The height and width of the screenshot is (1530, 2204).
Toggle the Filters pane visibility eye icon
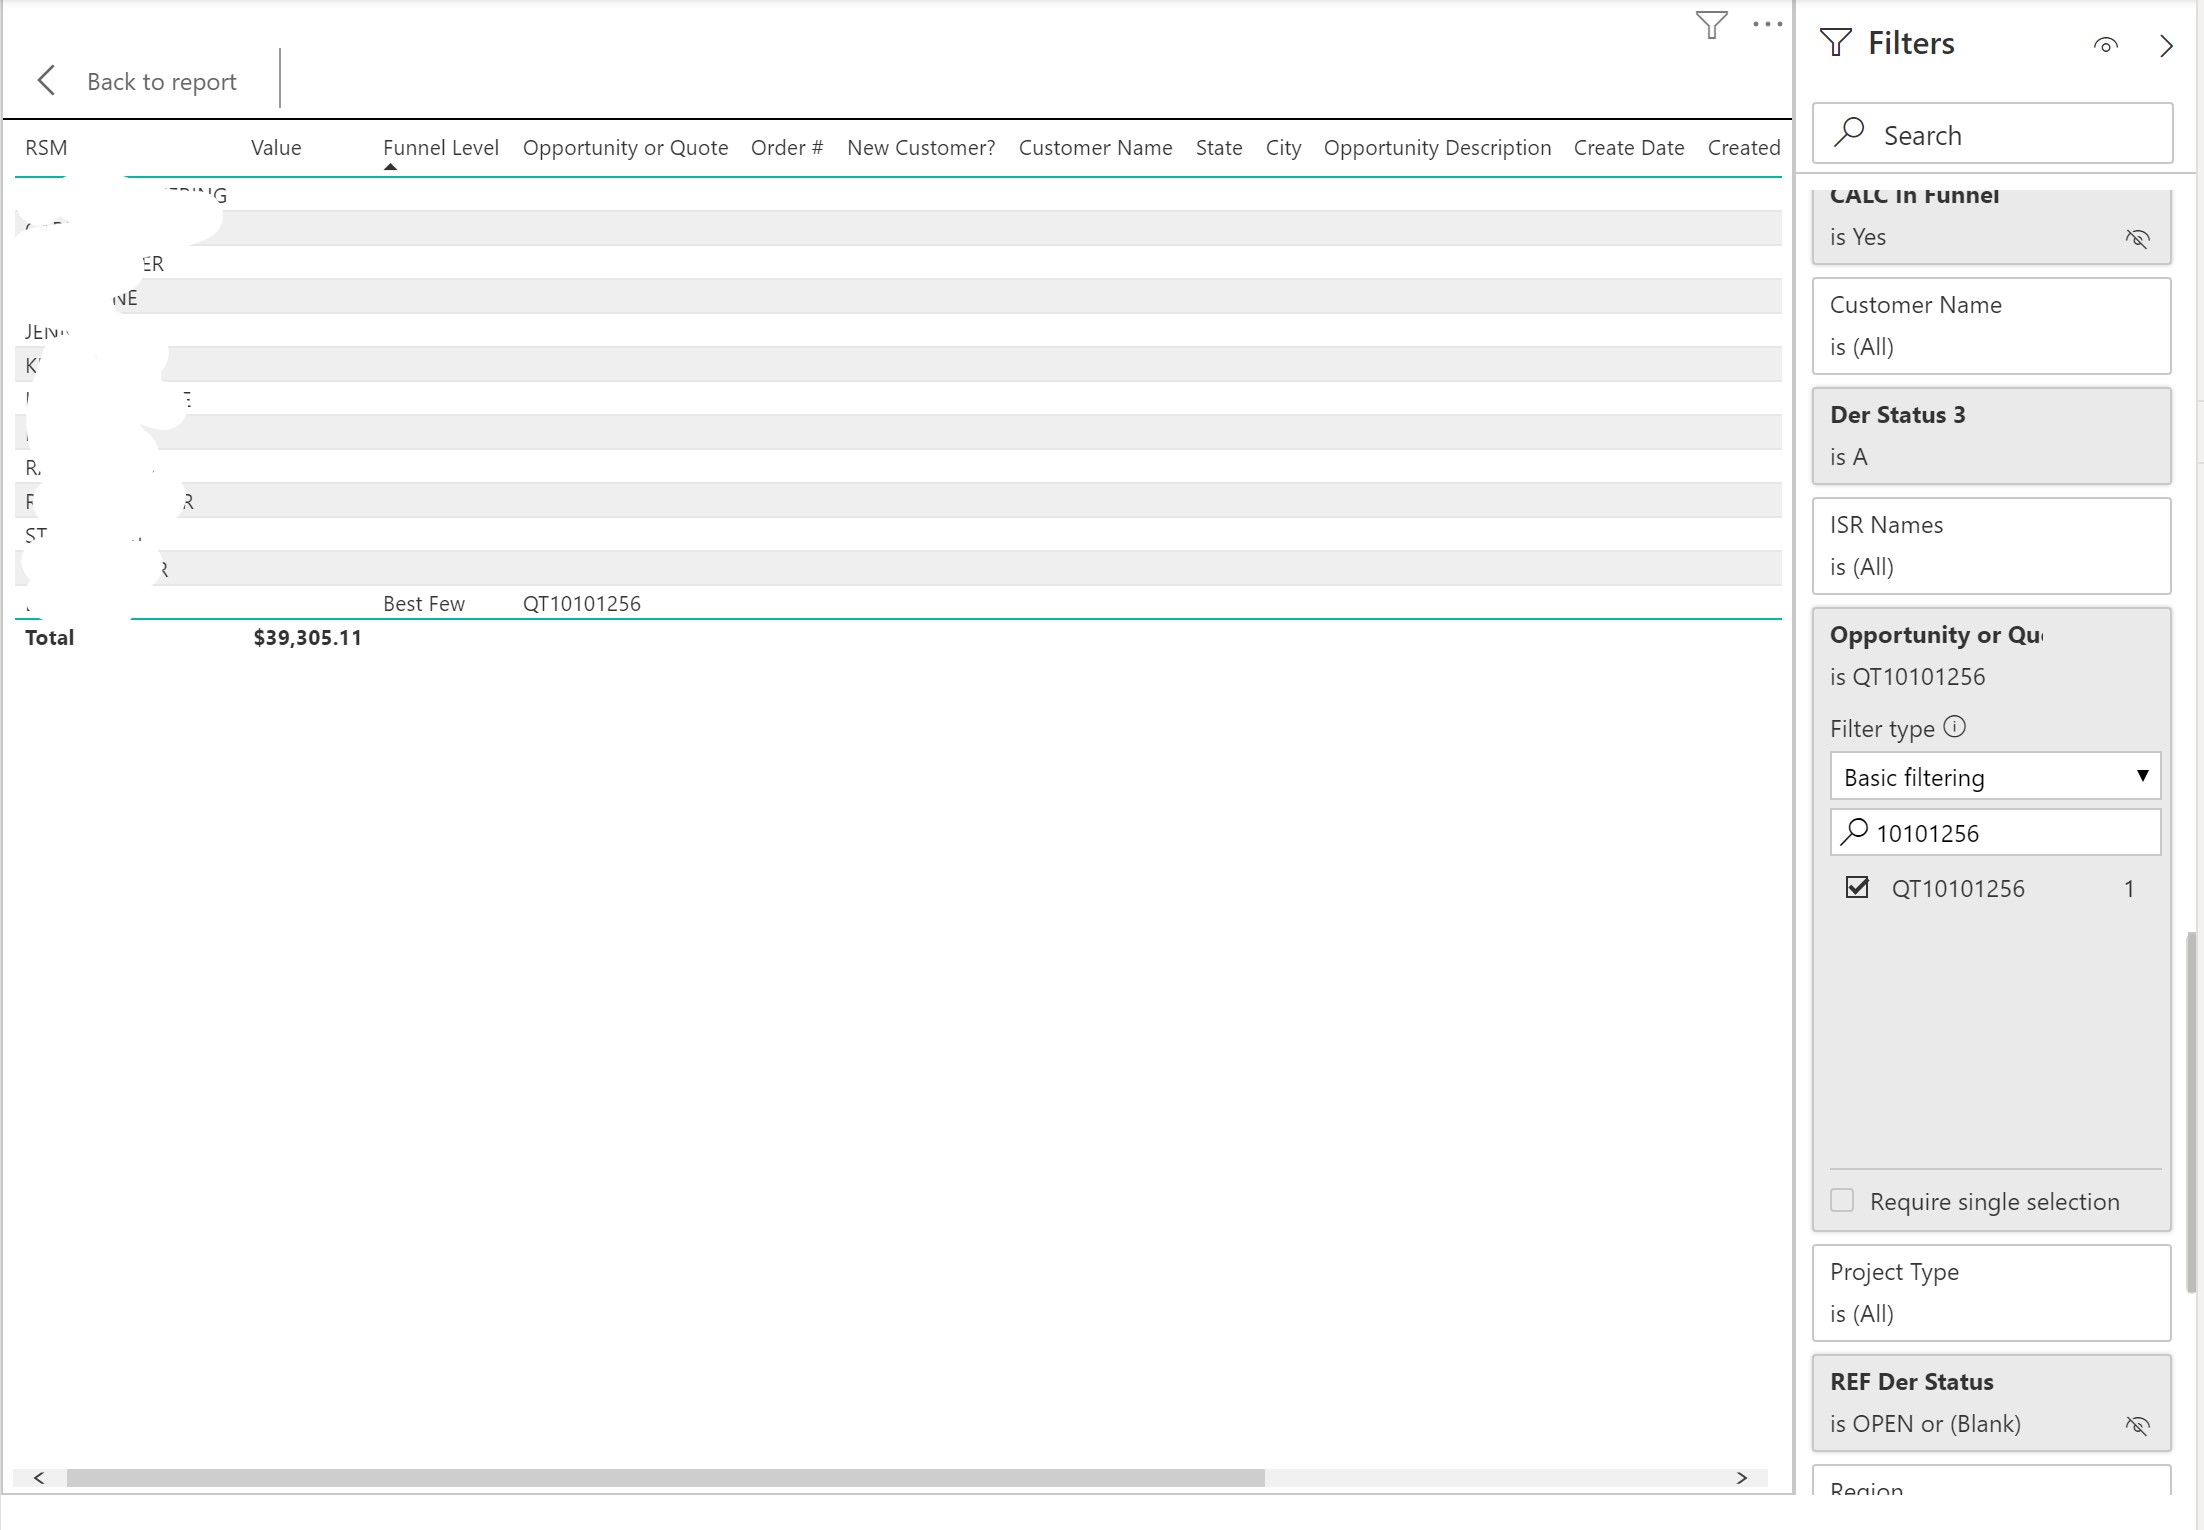(2106, 46)
